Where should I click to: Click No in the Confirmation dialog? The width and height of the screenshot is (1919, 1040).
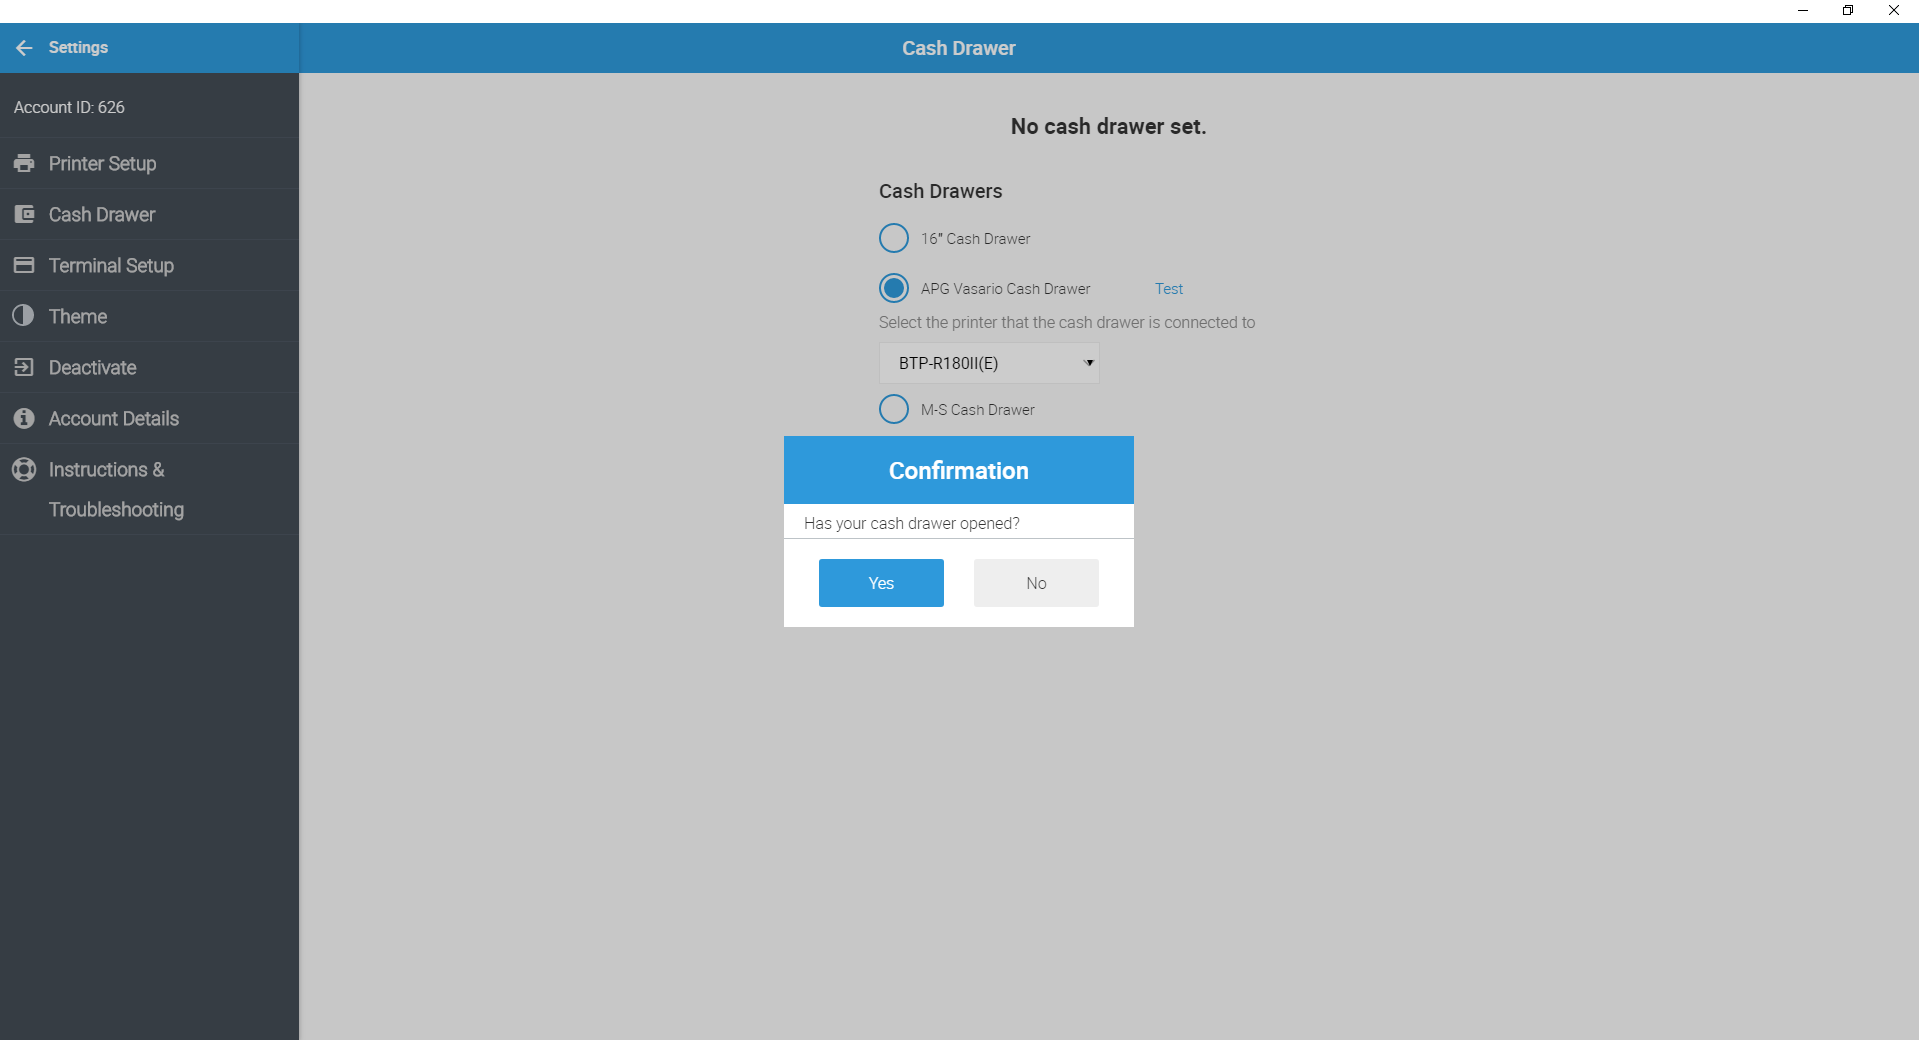click(1036, 583)
